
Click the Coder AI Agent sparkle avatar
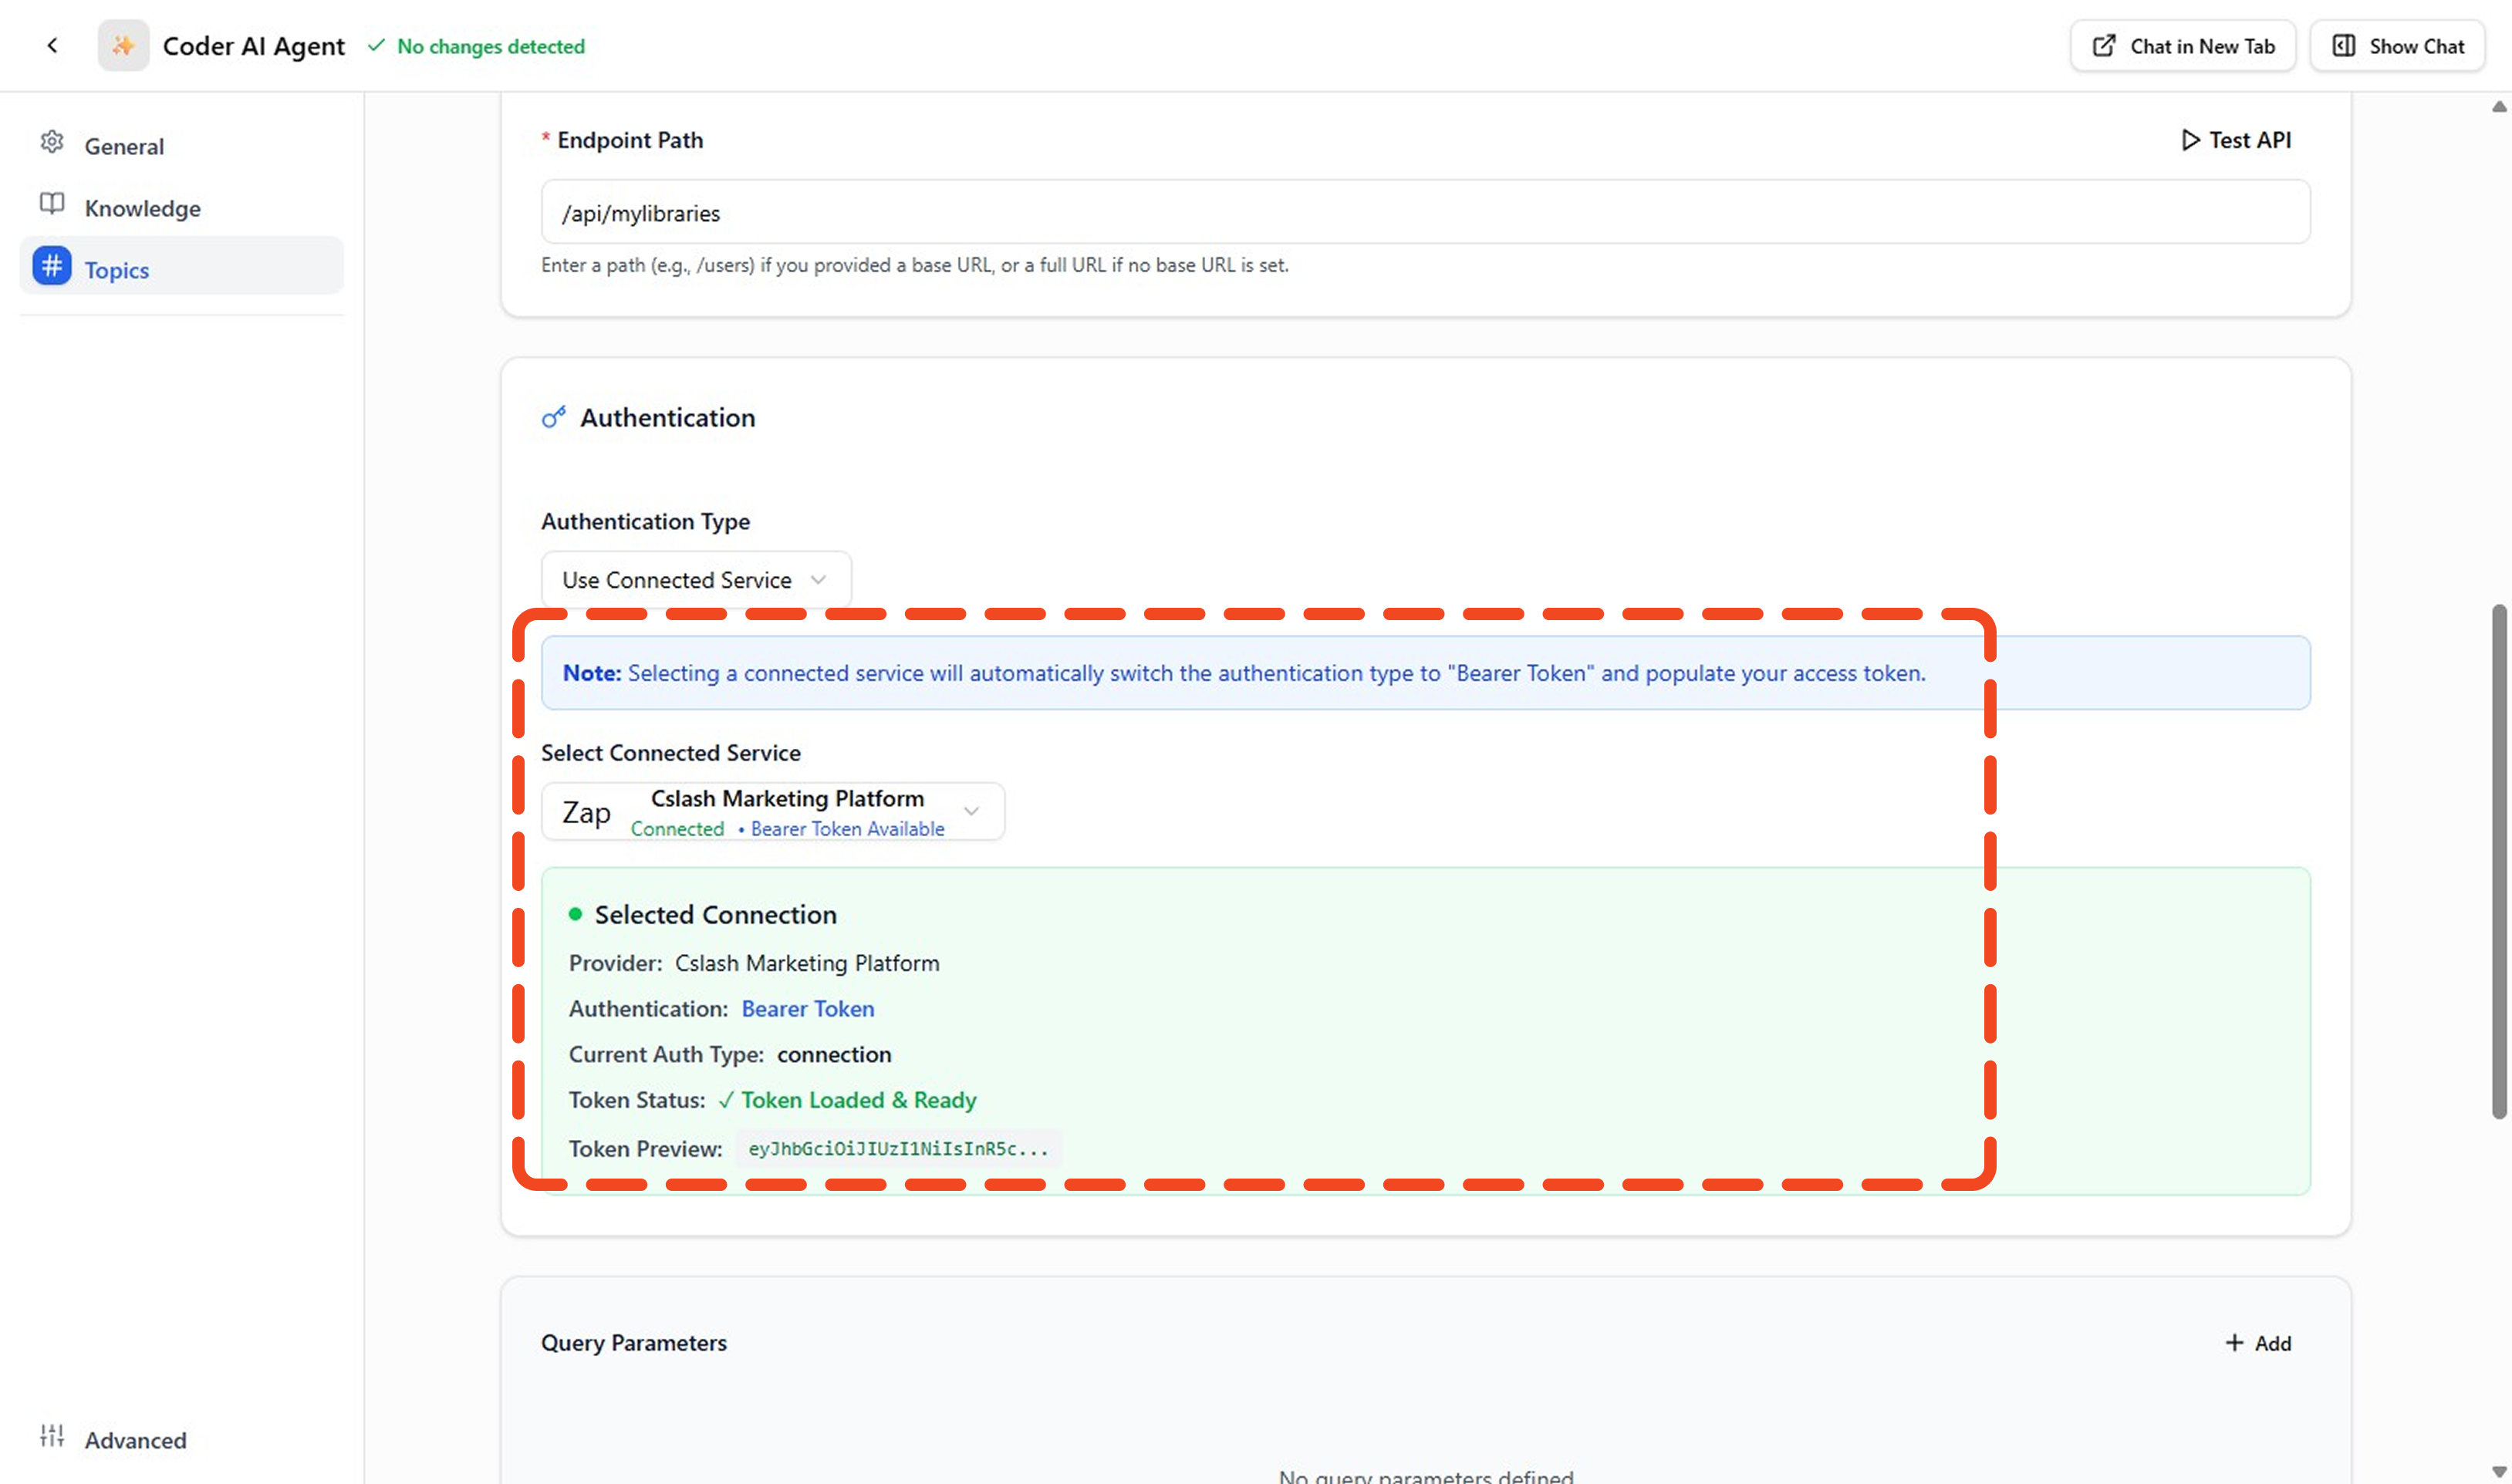123,45
